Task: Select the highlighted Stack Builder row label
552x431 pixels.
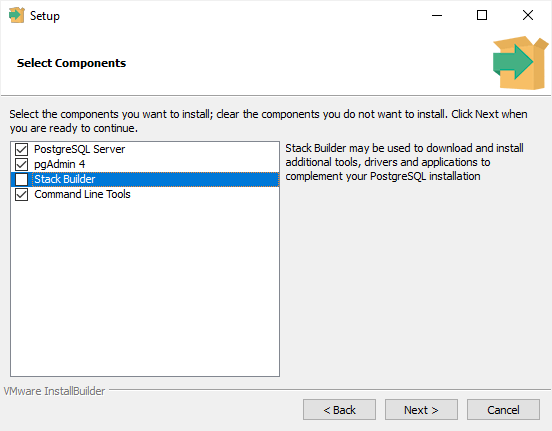Action: click(65, 179)
